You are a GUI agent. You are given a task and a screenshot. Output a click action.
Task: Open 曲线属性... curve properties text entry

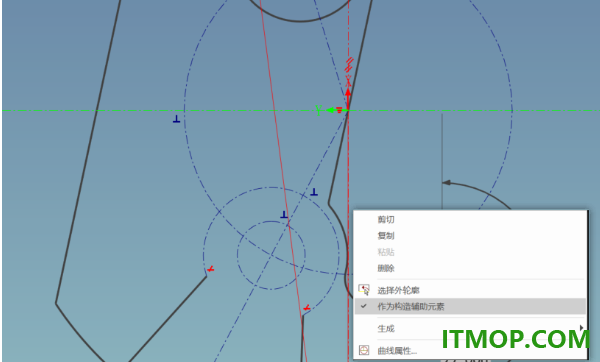pos(397,351)
